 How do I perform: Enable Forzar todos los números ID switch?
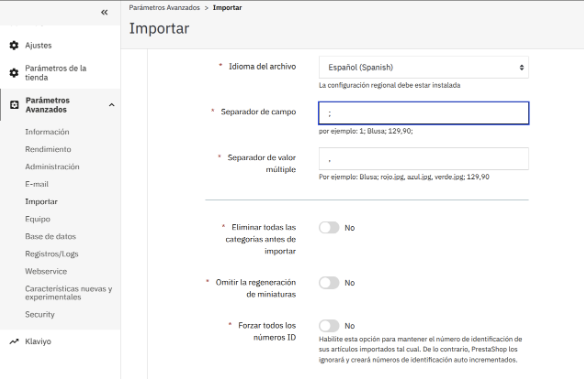point(329,326)
